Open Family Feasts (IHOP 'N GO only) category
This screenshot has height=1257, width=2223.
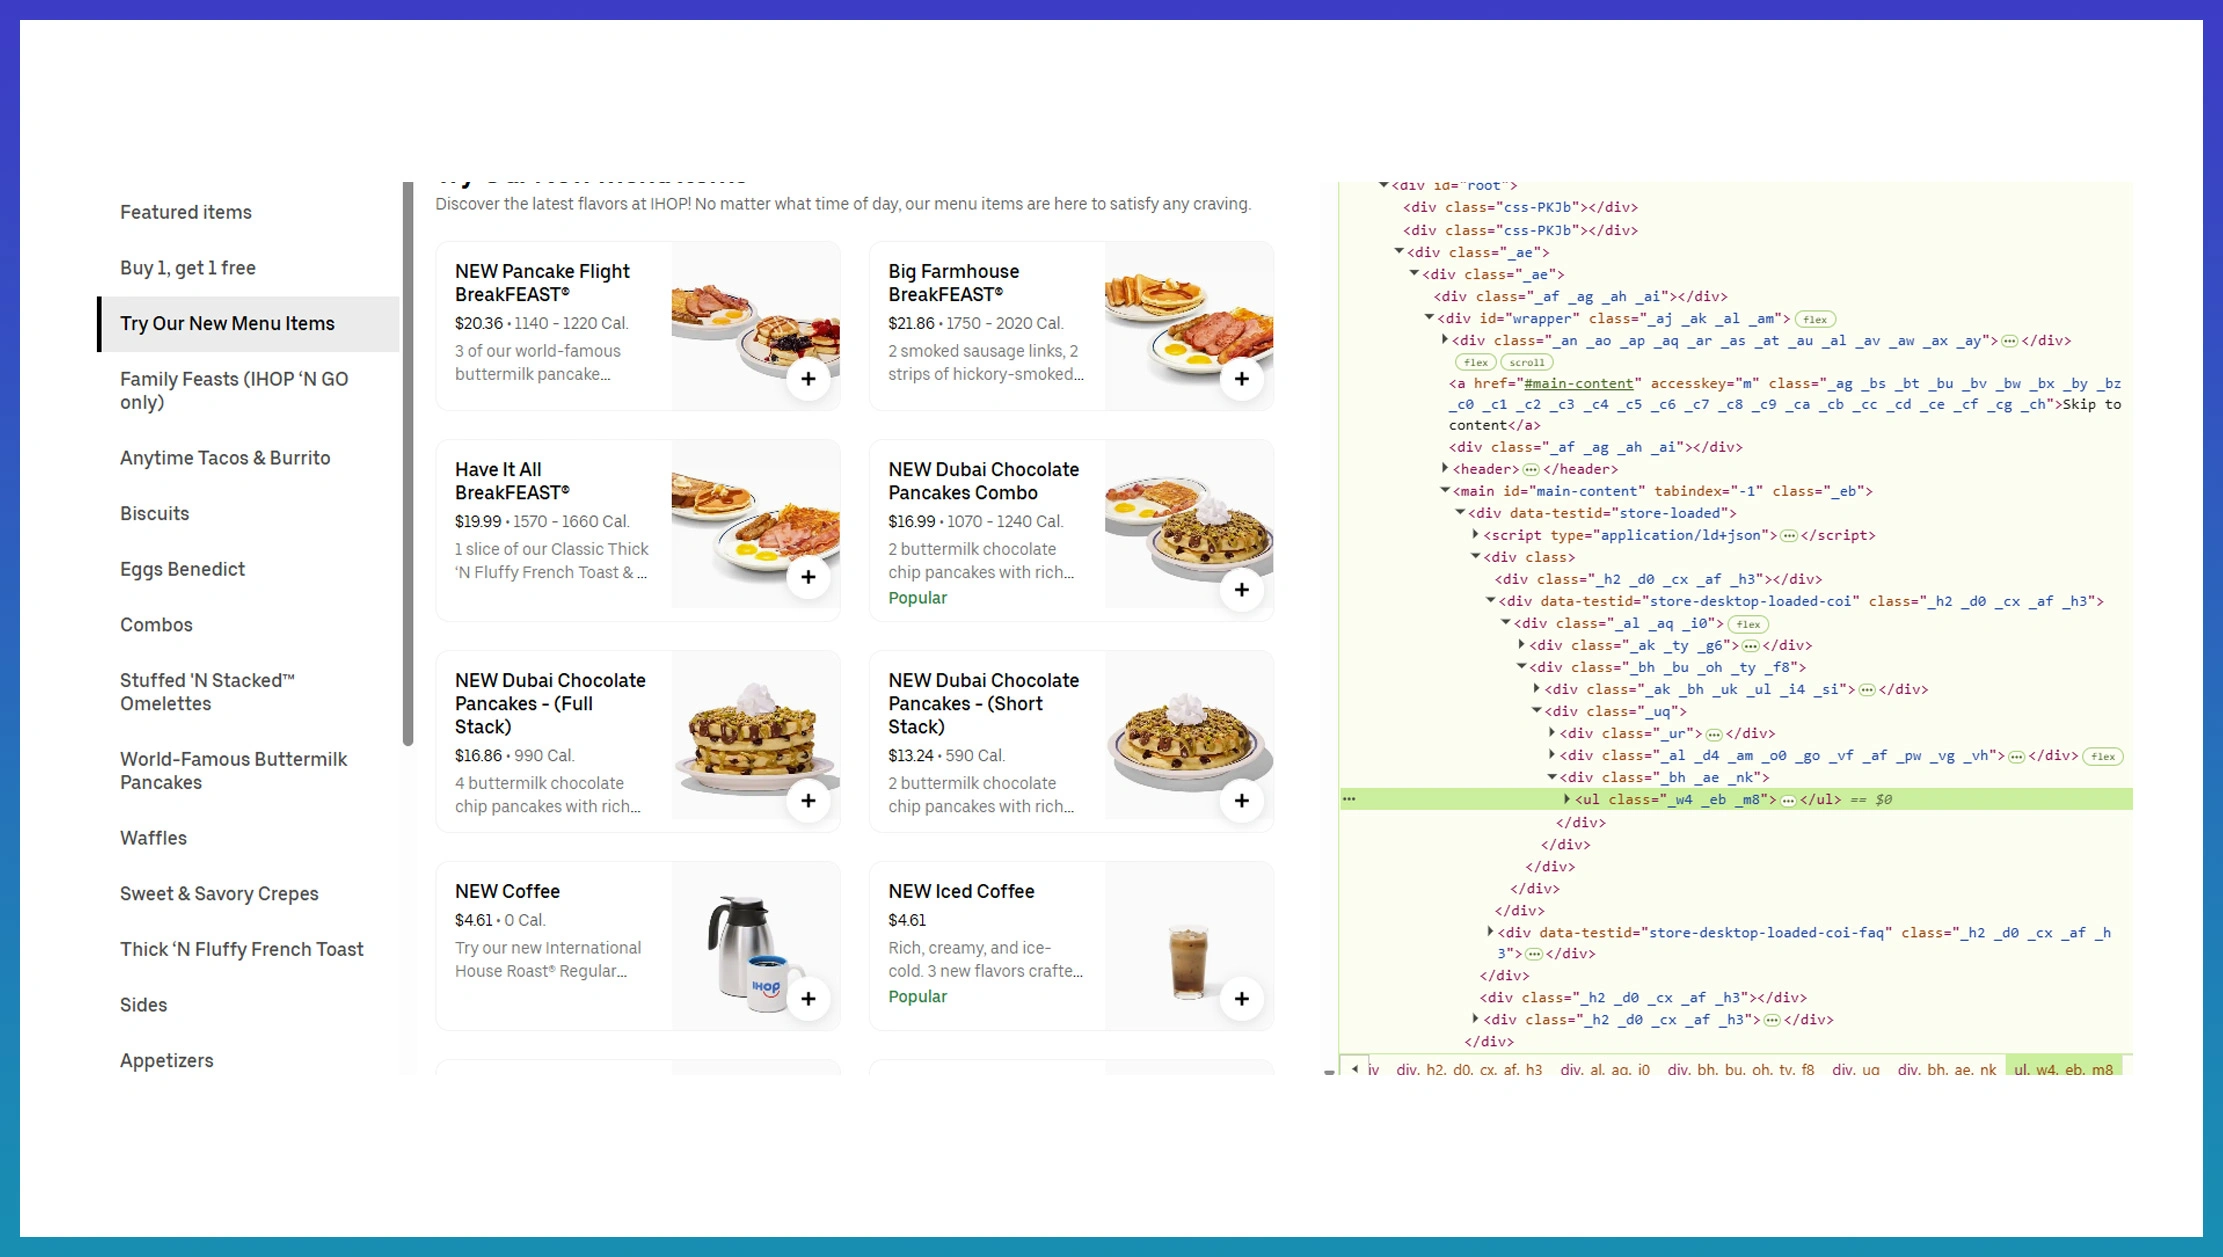click(234, 391)
